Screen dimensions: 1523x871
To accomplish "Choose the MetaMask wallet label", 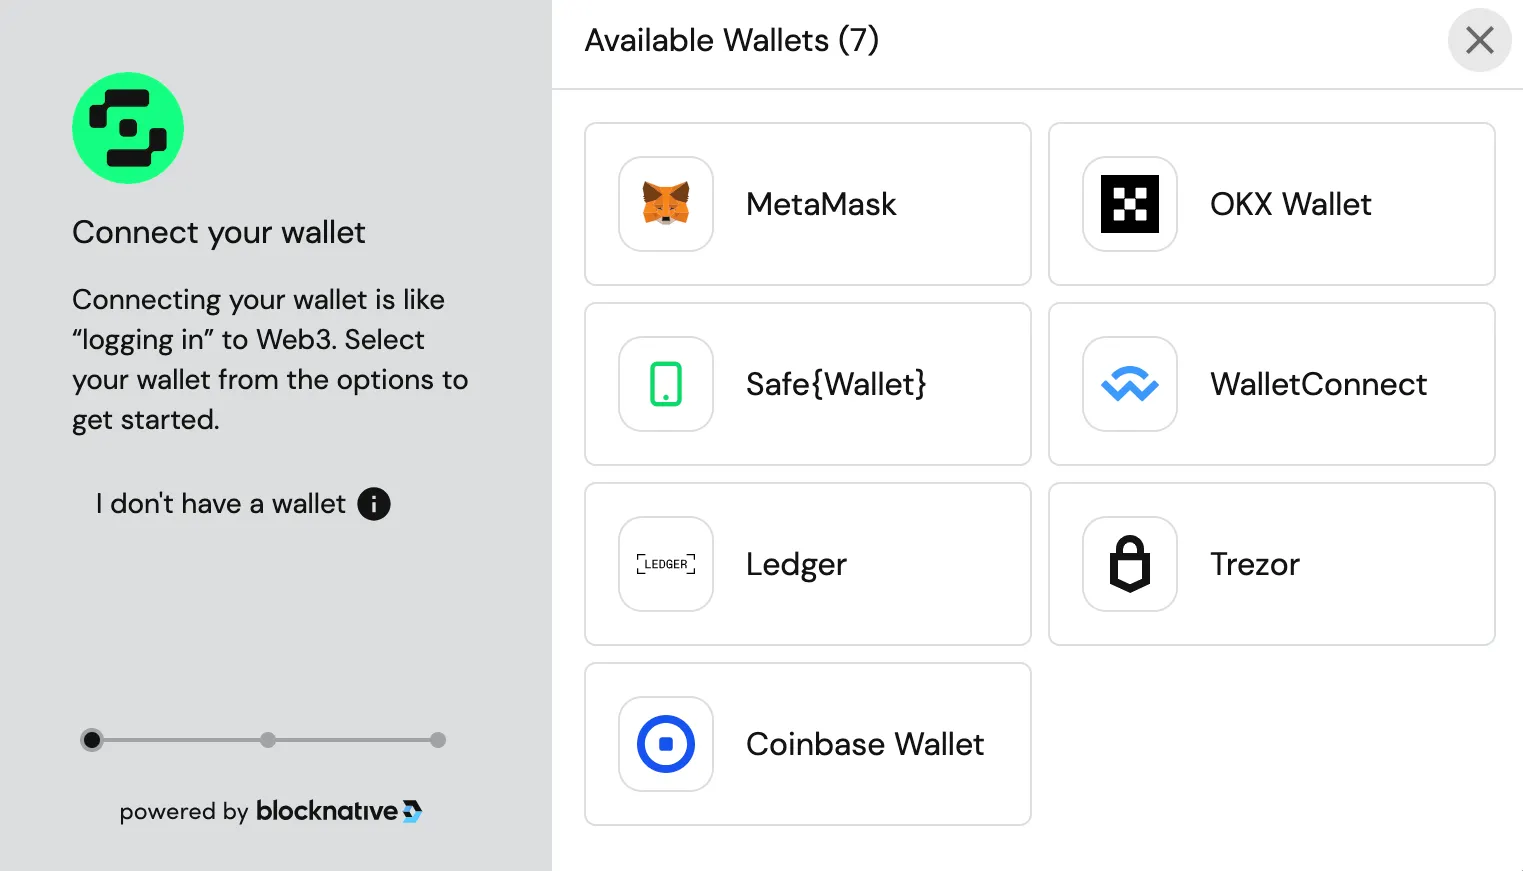I will pos(821,204).
